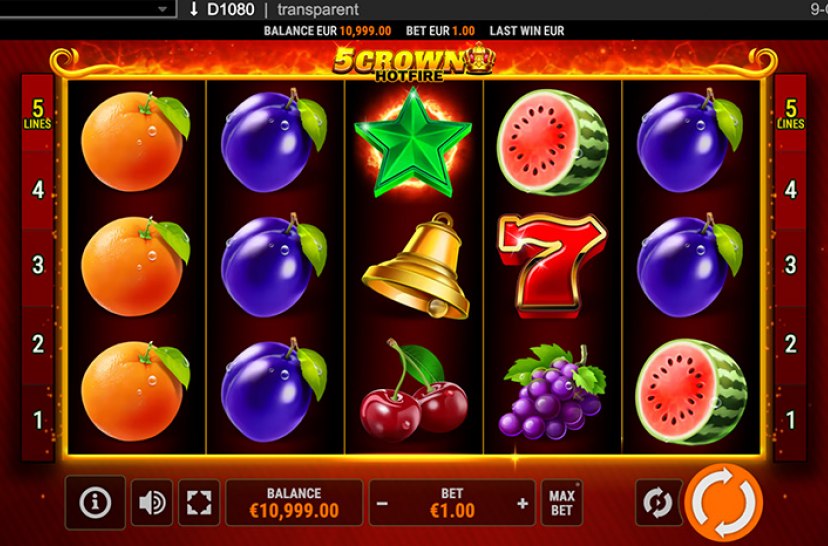Click the down arrow next to D1080
The height and width of the screenshot is (546, 828).
(x=194, y=9)
